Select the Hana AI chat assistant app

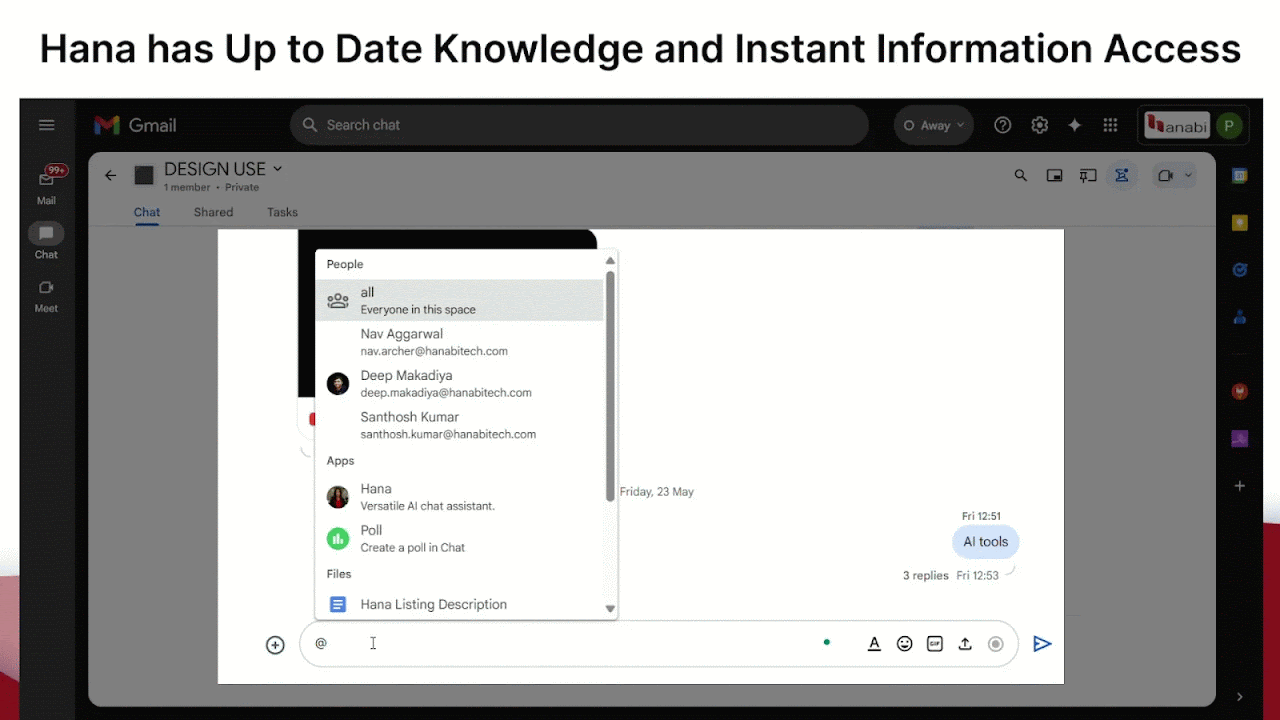coord(459,497)
